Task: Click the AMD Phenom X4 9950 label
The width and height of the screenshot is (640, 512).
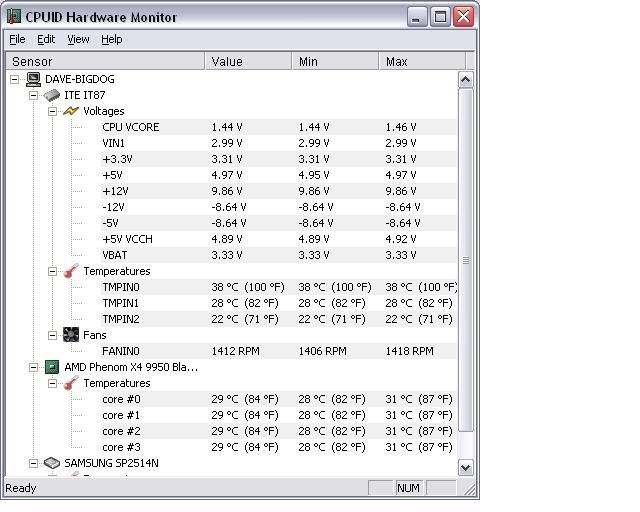Action: (x=131, y=367)
